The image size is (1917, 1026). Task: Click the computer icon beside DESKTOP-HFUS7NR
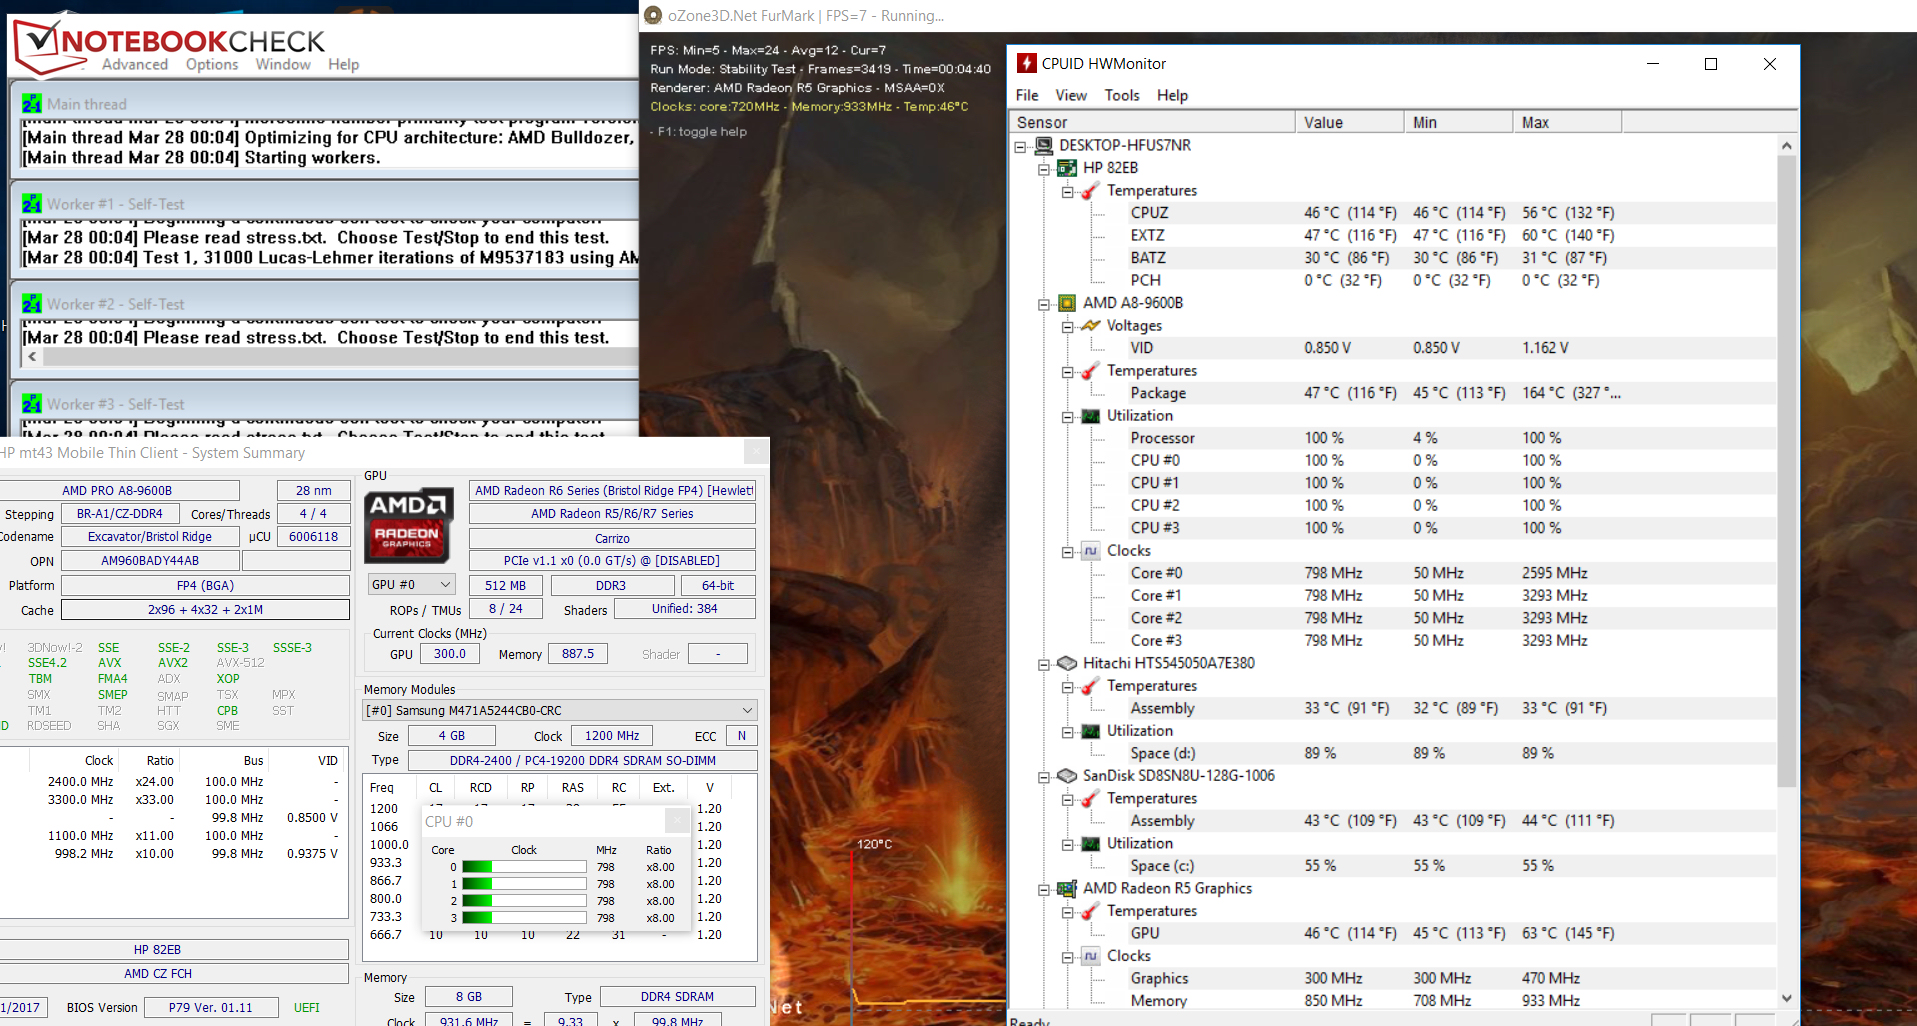point(1044,145)
